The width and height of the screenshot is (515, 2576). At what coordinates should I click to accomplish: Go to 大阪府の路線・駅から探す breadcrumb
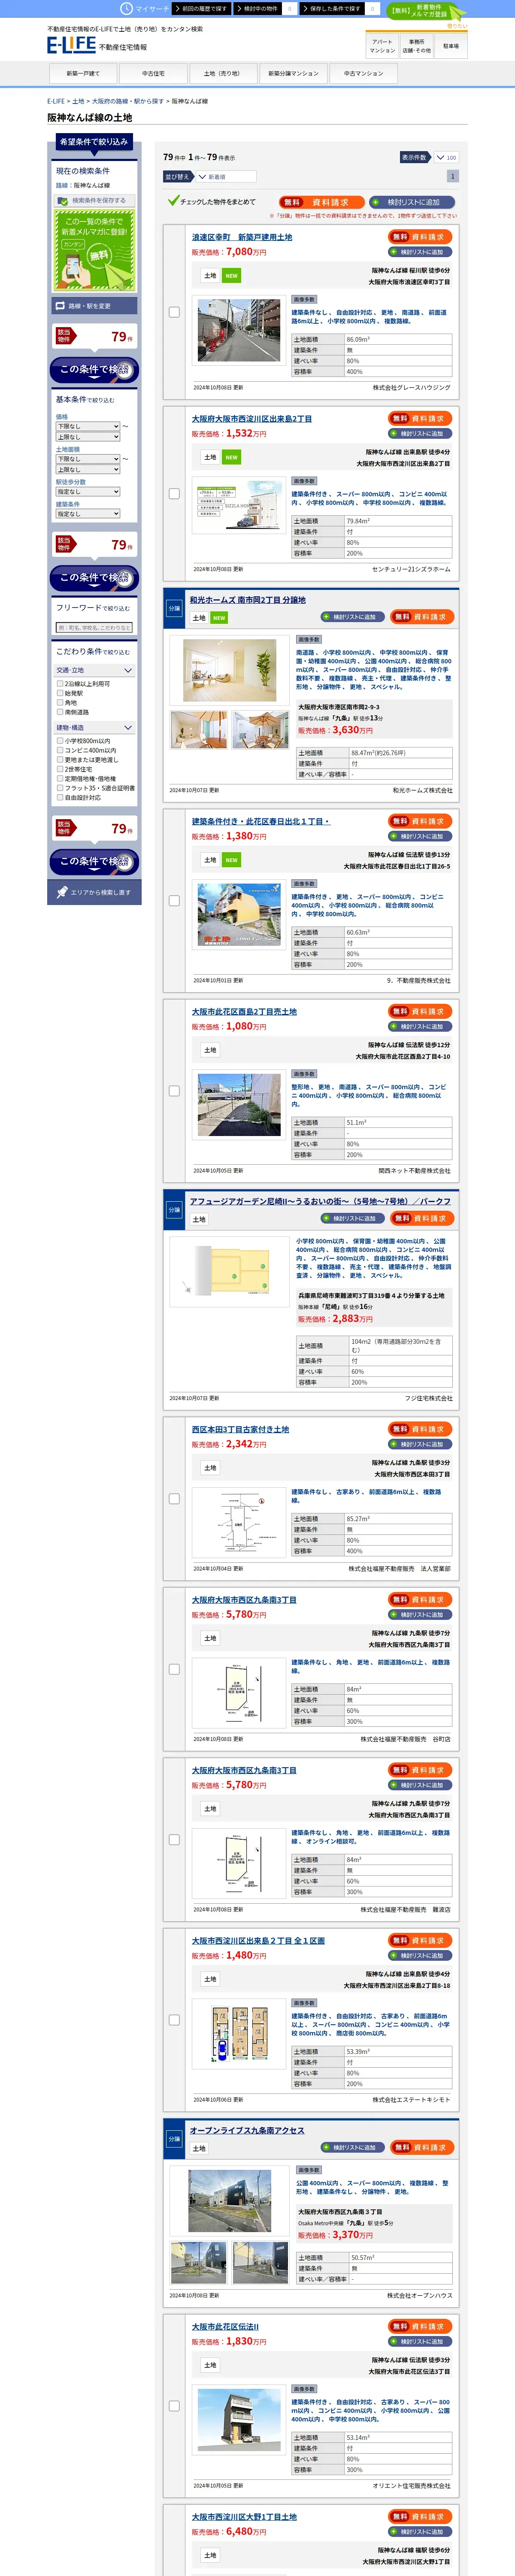128,101
